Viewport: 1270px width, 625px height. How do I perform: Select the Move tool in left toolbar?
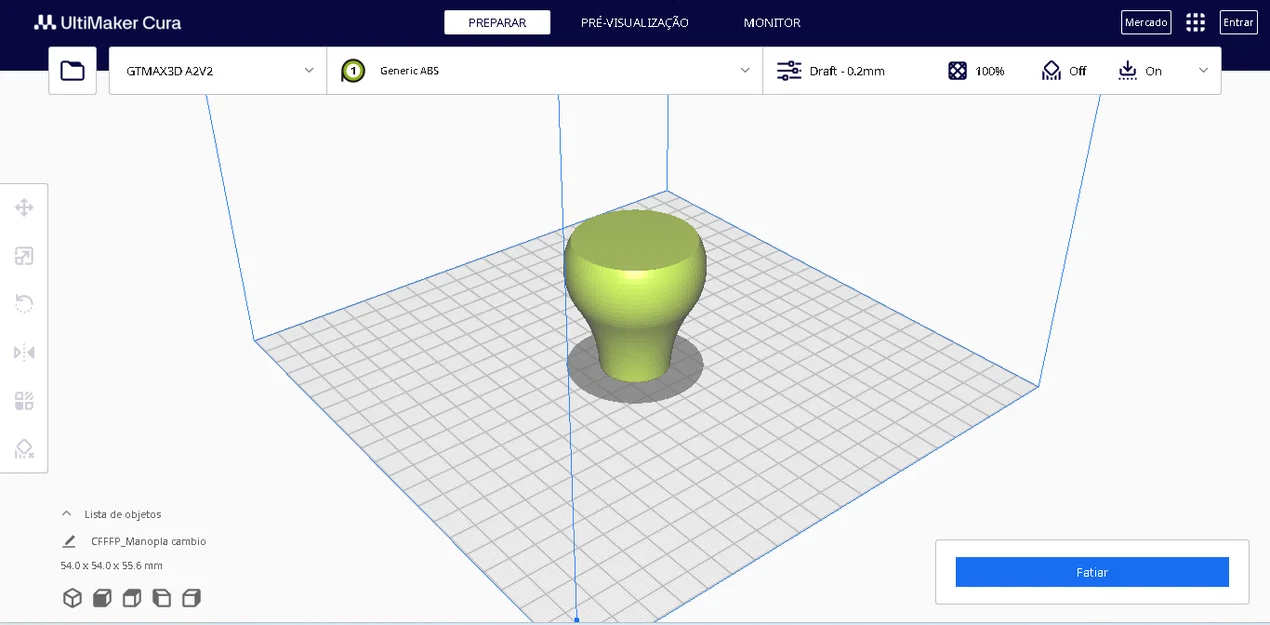24,208
